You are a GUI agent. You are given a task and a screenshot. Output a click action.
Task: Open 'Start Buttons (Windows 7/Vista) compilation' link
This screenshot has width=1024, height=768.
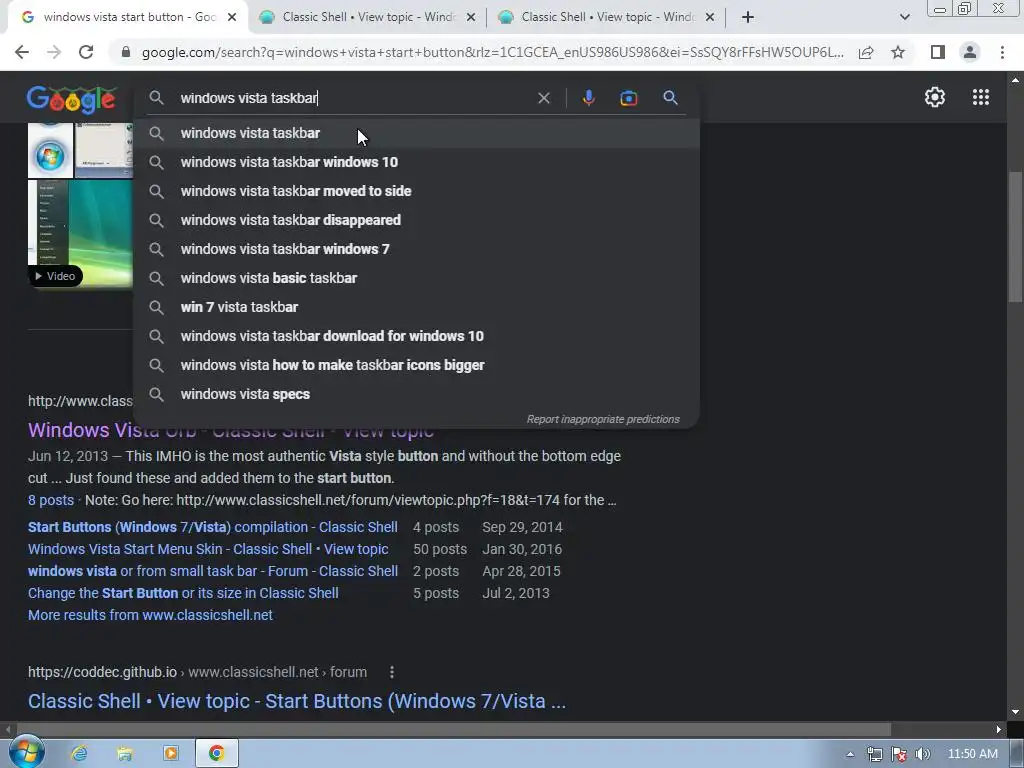(212, 527)
